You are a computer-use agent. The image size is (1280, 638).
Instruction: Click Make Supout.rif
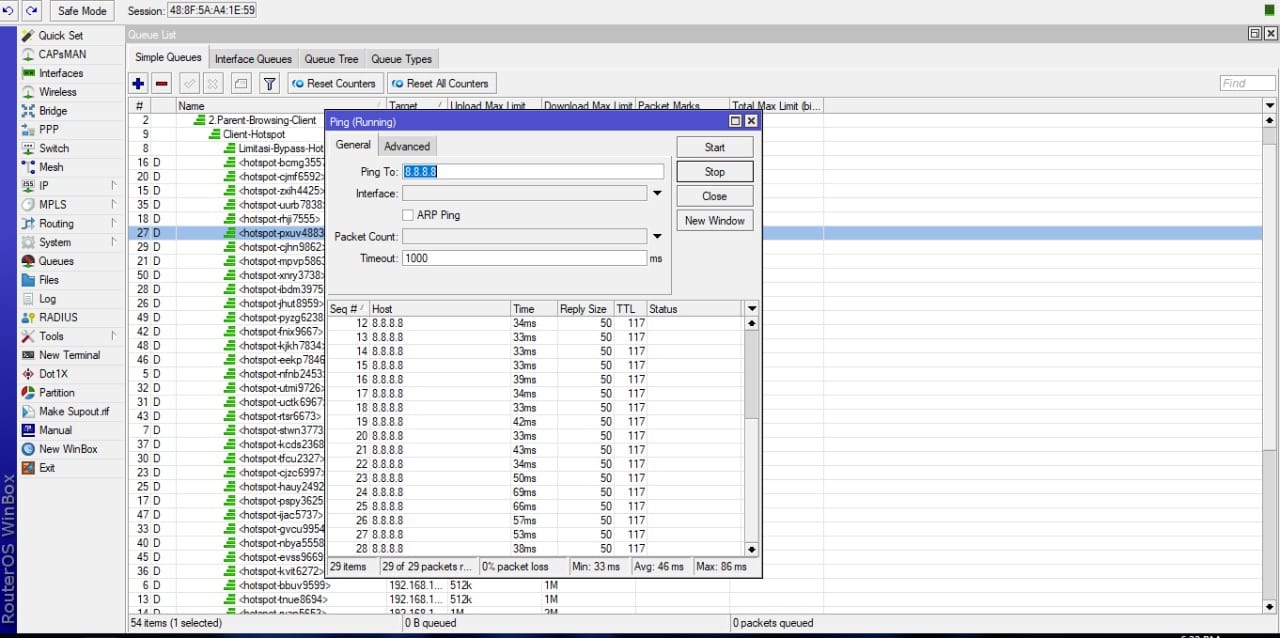coord(74,412)
